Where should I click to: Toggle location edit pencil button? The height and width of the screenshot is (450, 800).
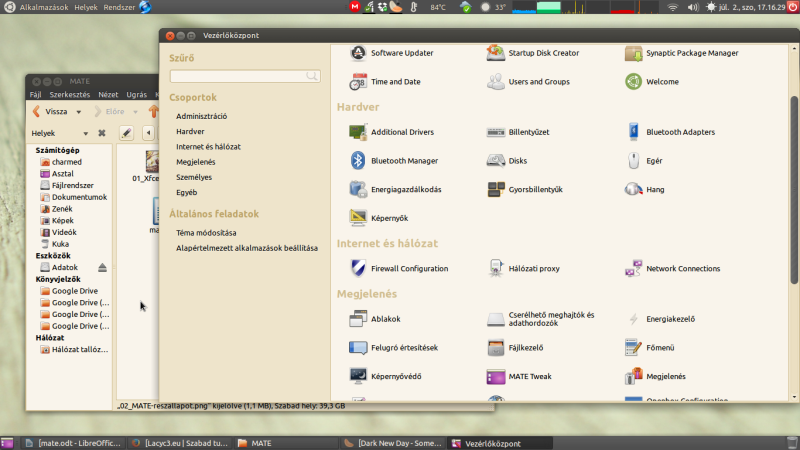point(127,133)
